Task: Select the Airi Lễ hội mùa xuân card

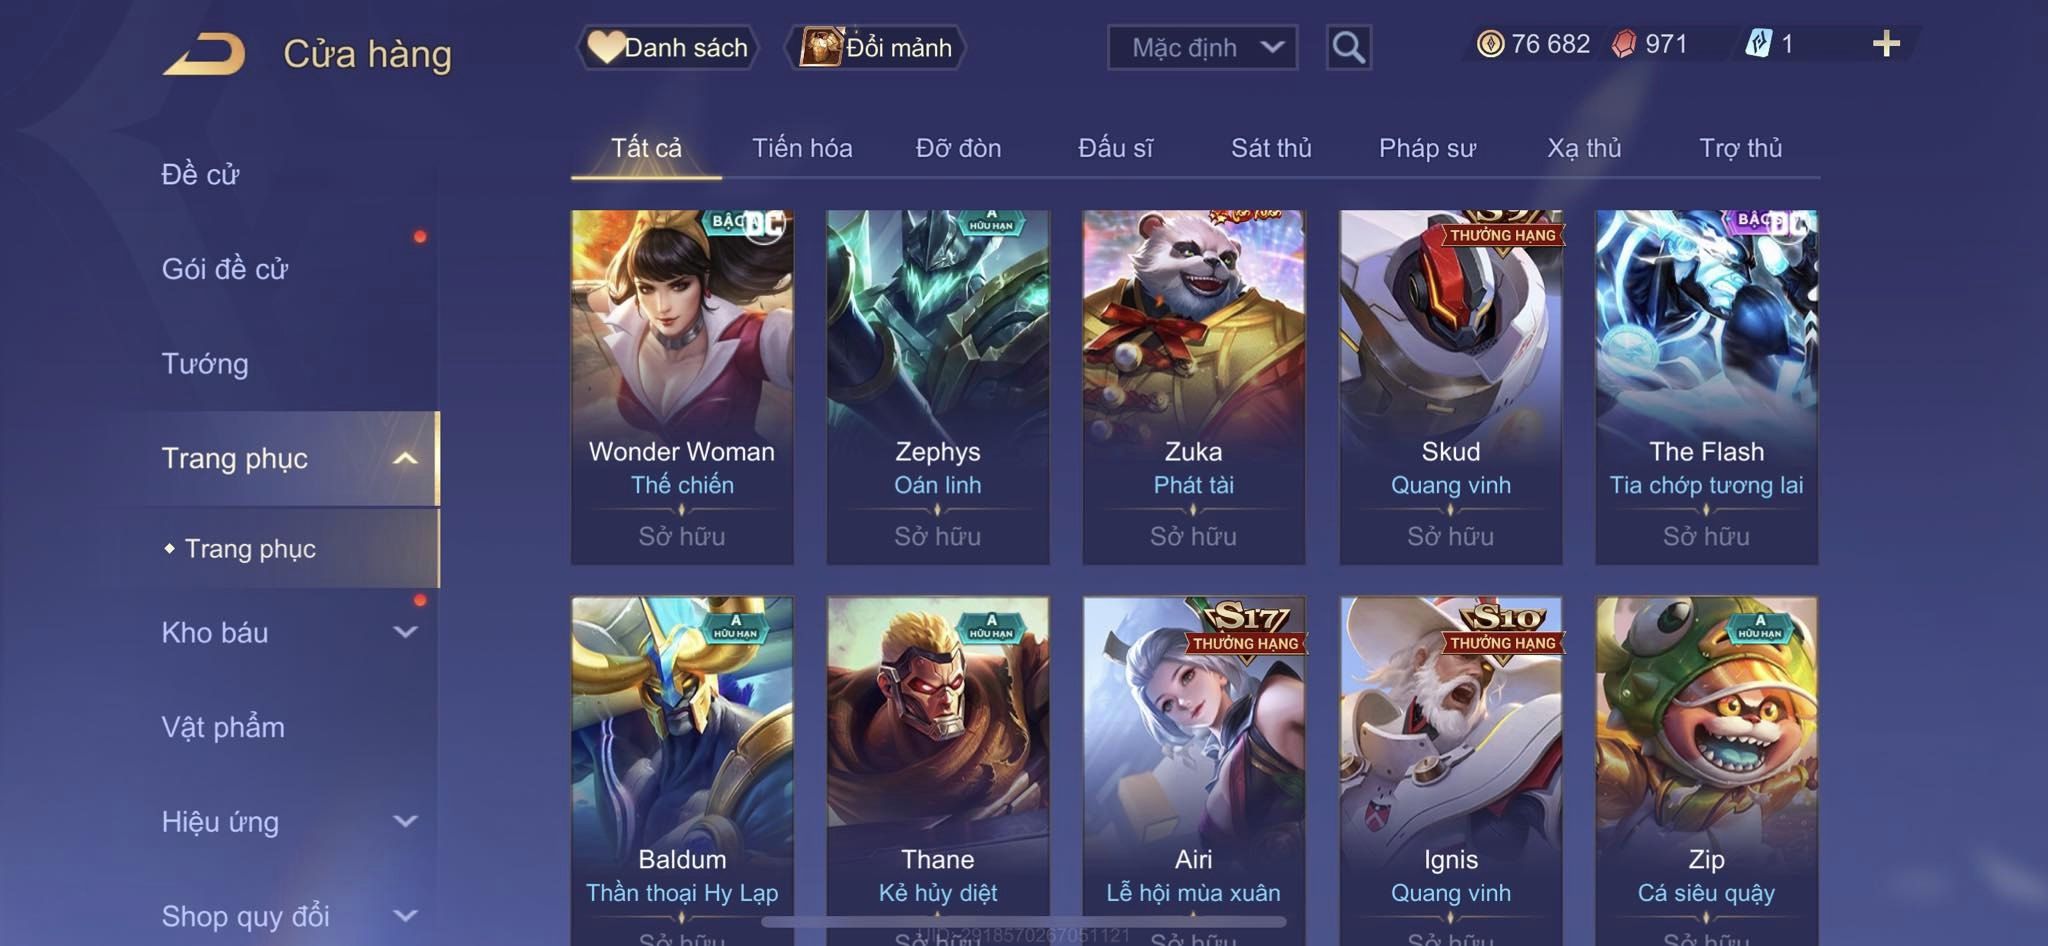Action: tap(1193, 770)
